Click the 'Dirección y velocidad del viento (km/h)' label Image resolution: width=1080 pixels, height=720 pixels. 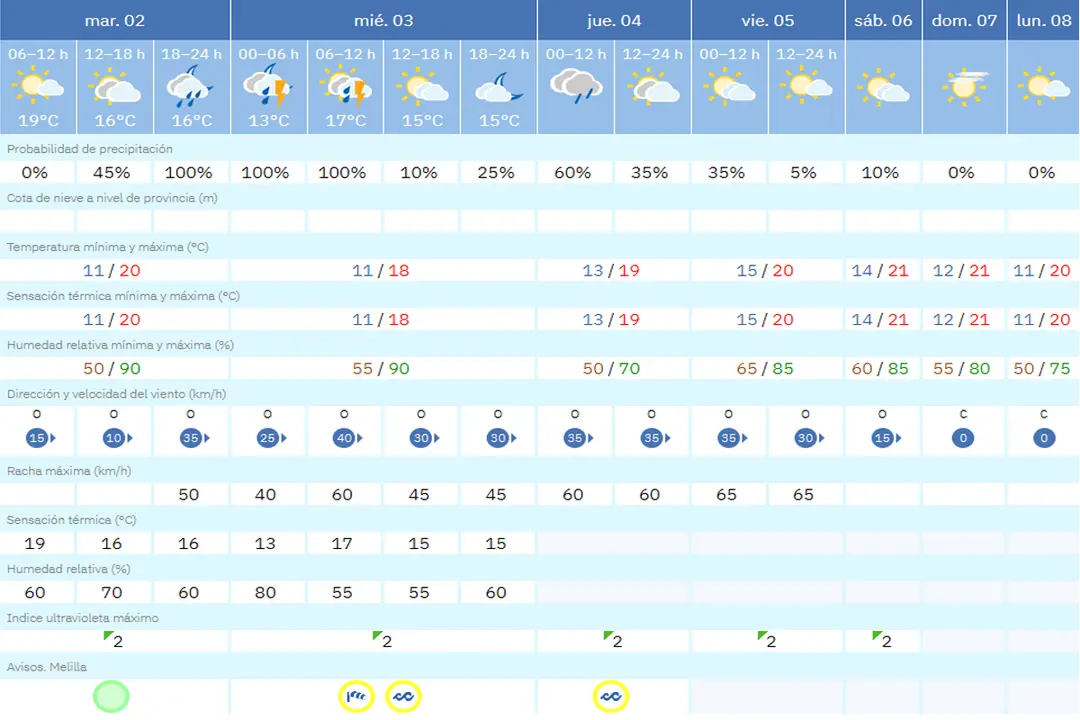[x=116, y=393]
